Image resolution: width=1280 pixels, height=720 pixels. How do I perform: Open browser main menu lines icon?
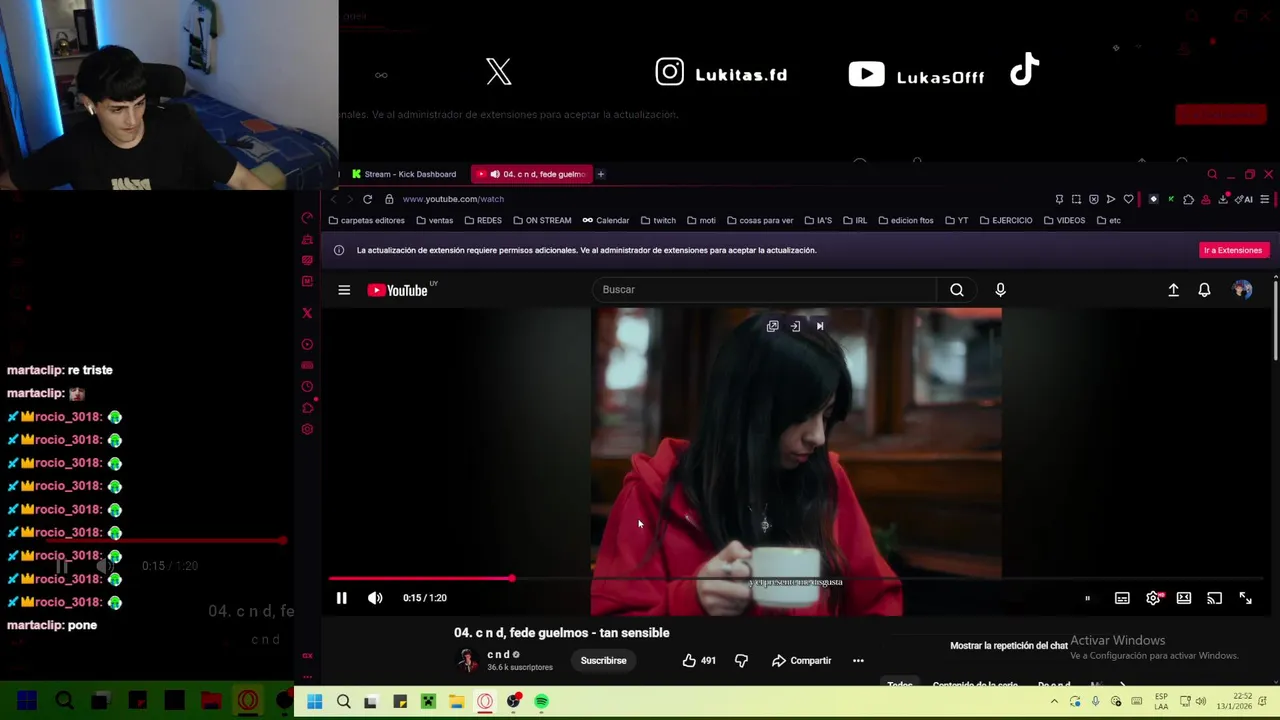pos(1264,199)
